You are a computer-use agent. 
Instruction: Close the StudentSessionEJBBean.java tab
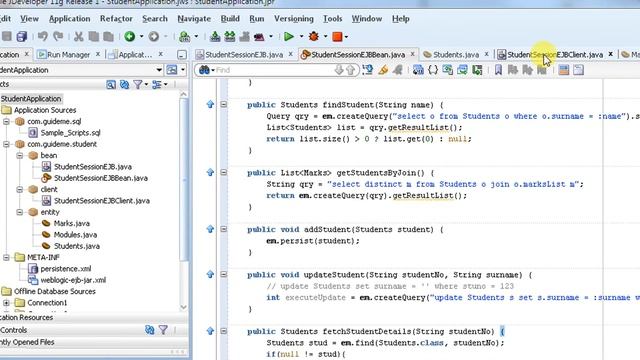(x=412, y=54)
